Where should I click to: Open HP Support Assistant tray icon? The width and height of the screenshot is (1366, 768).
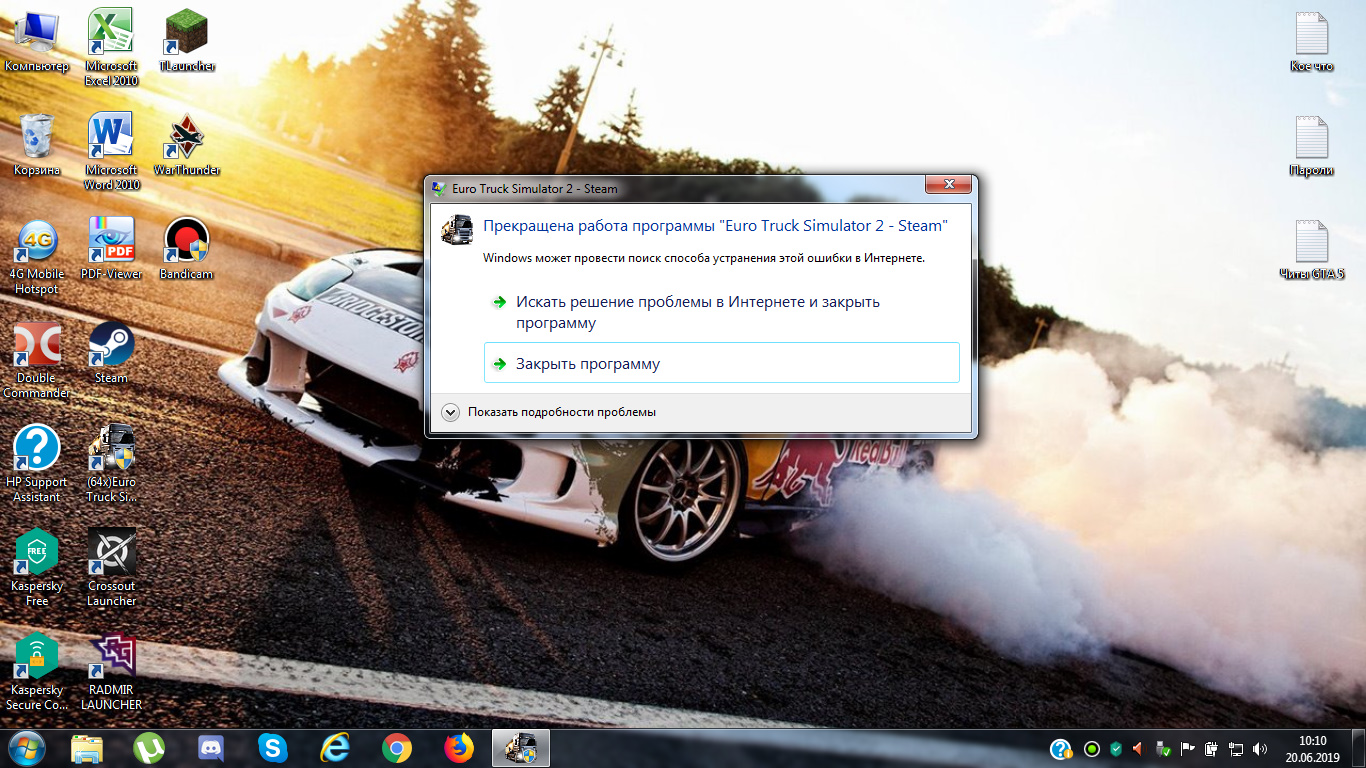(x=1061, y=749)
